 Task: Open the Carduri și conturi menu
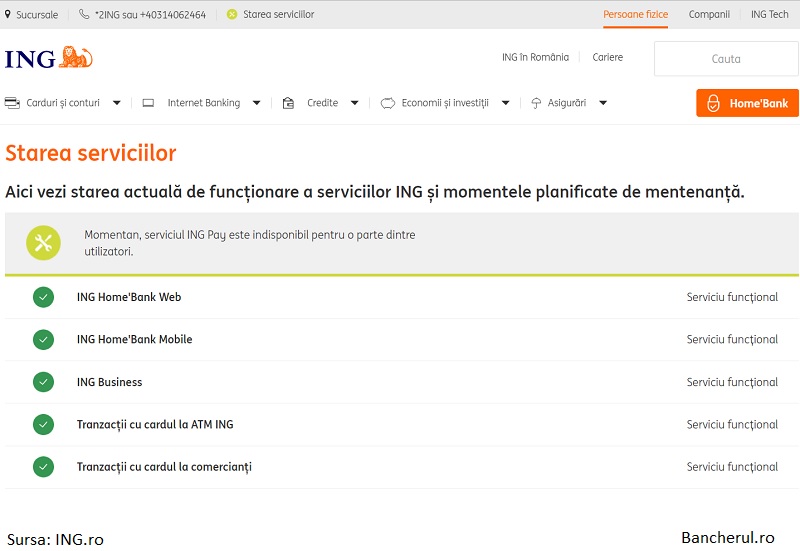pyautogui.click(x=63, y=103)
